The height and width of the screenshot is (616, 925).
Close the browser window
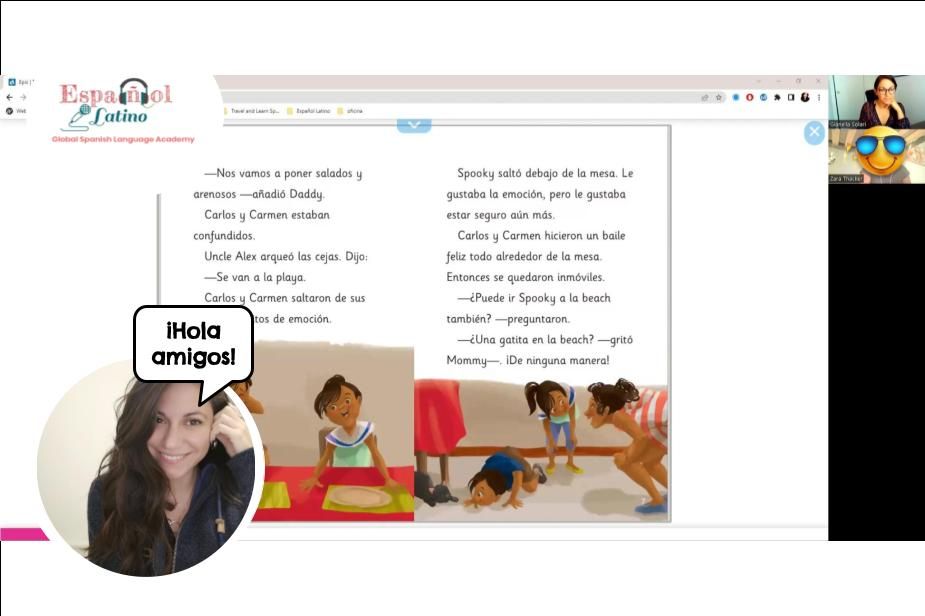click(x=818, y=81)
